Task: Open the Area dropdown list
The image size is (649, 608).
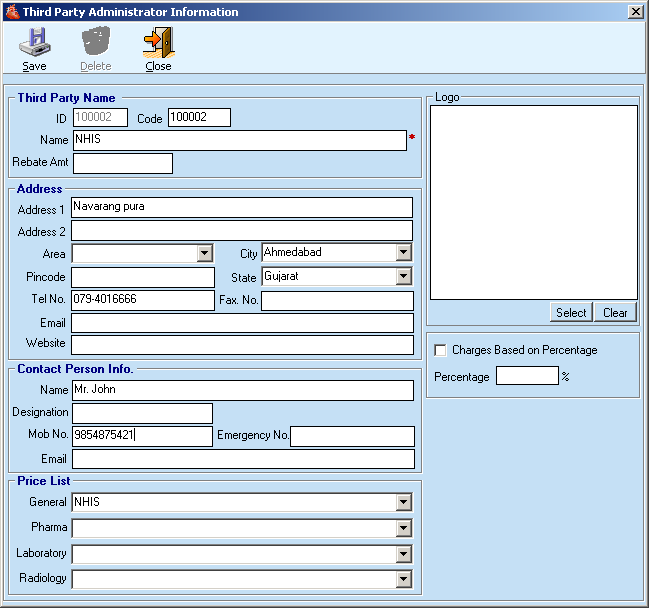Action: [x=204, y=254]
